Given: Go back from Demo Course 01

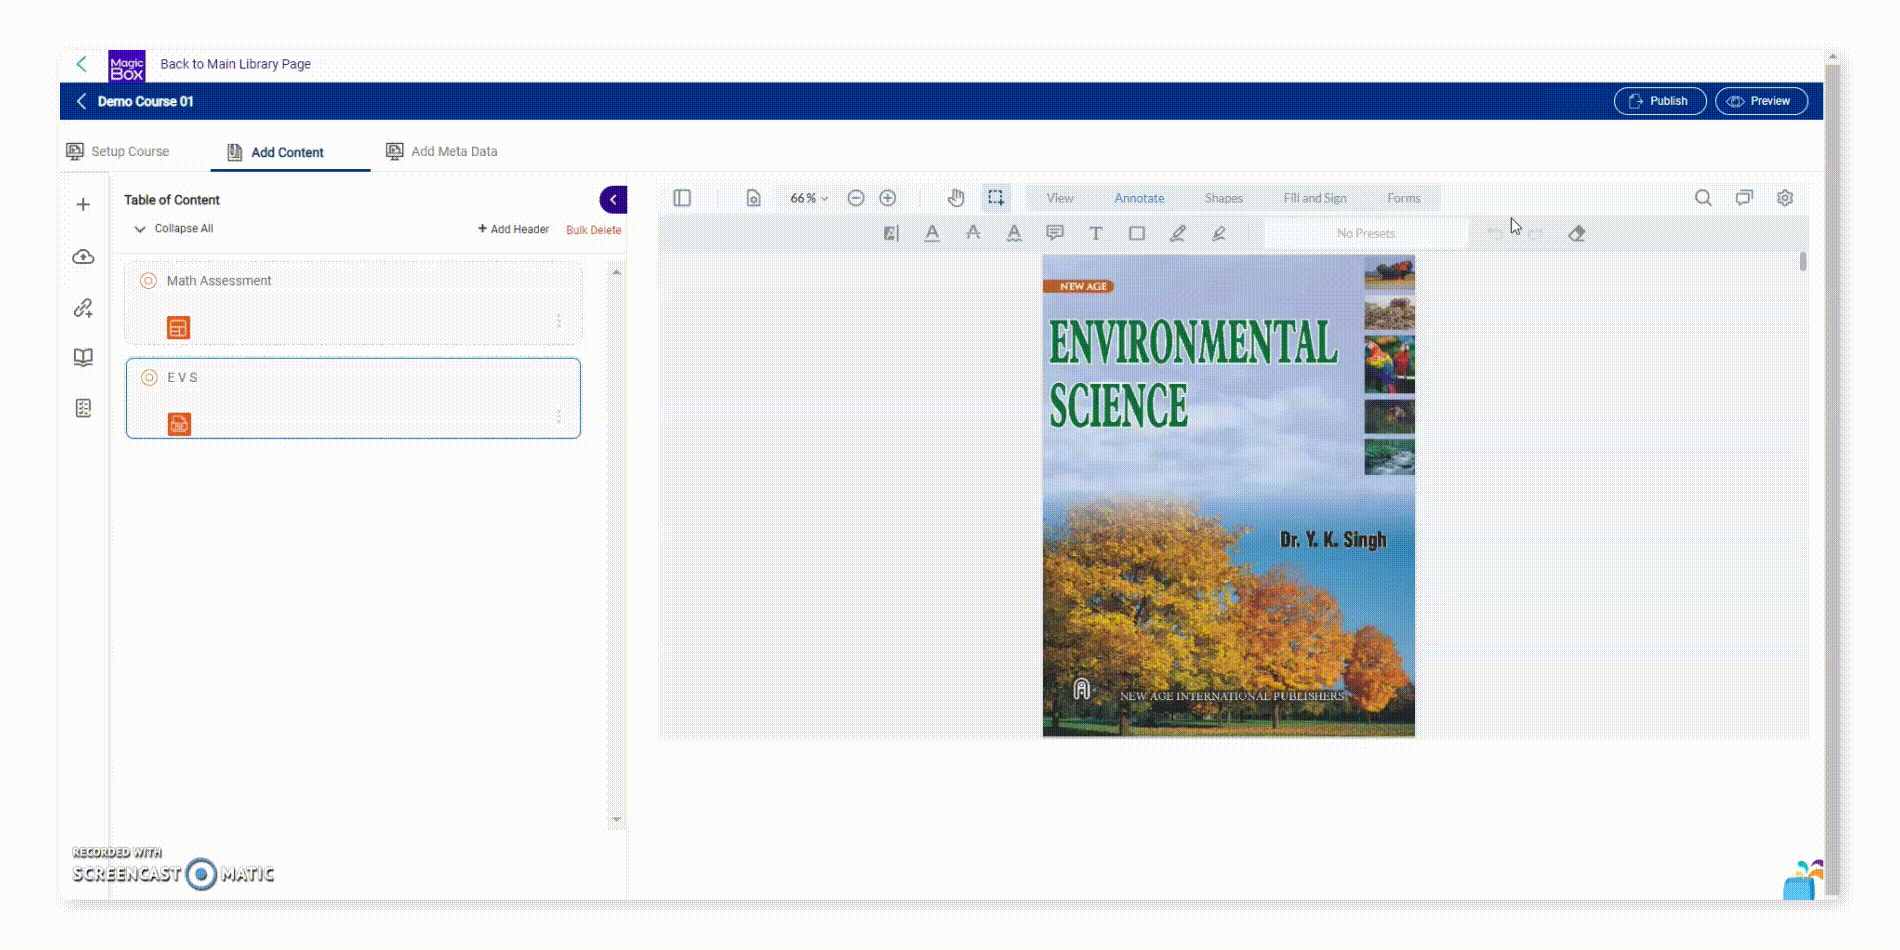Looking at the screenshot, I should (81, 101).
